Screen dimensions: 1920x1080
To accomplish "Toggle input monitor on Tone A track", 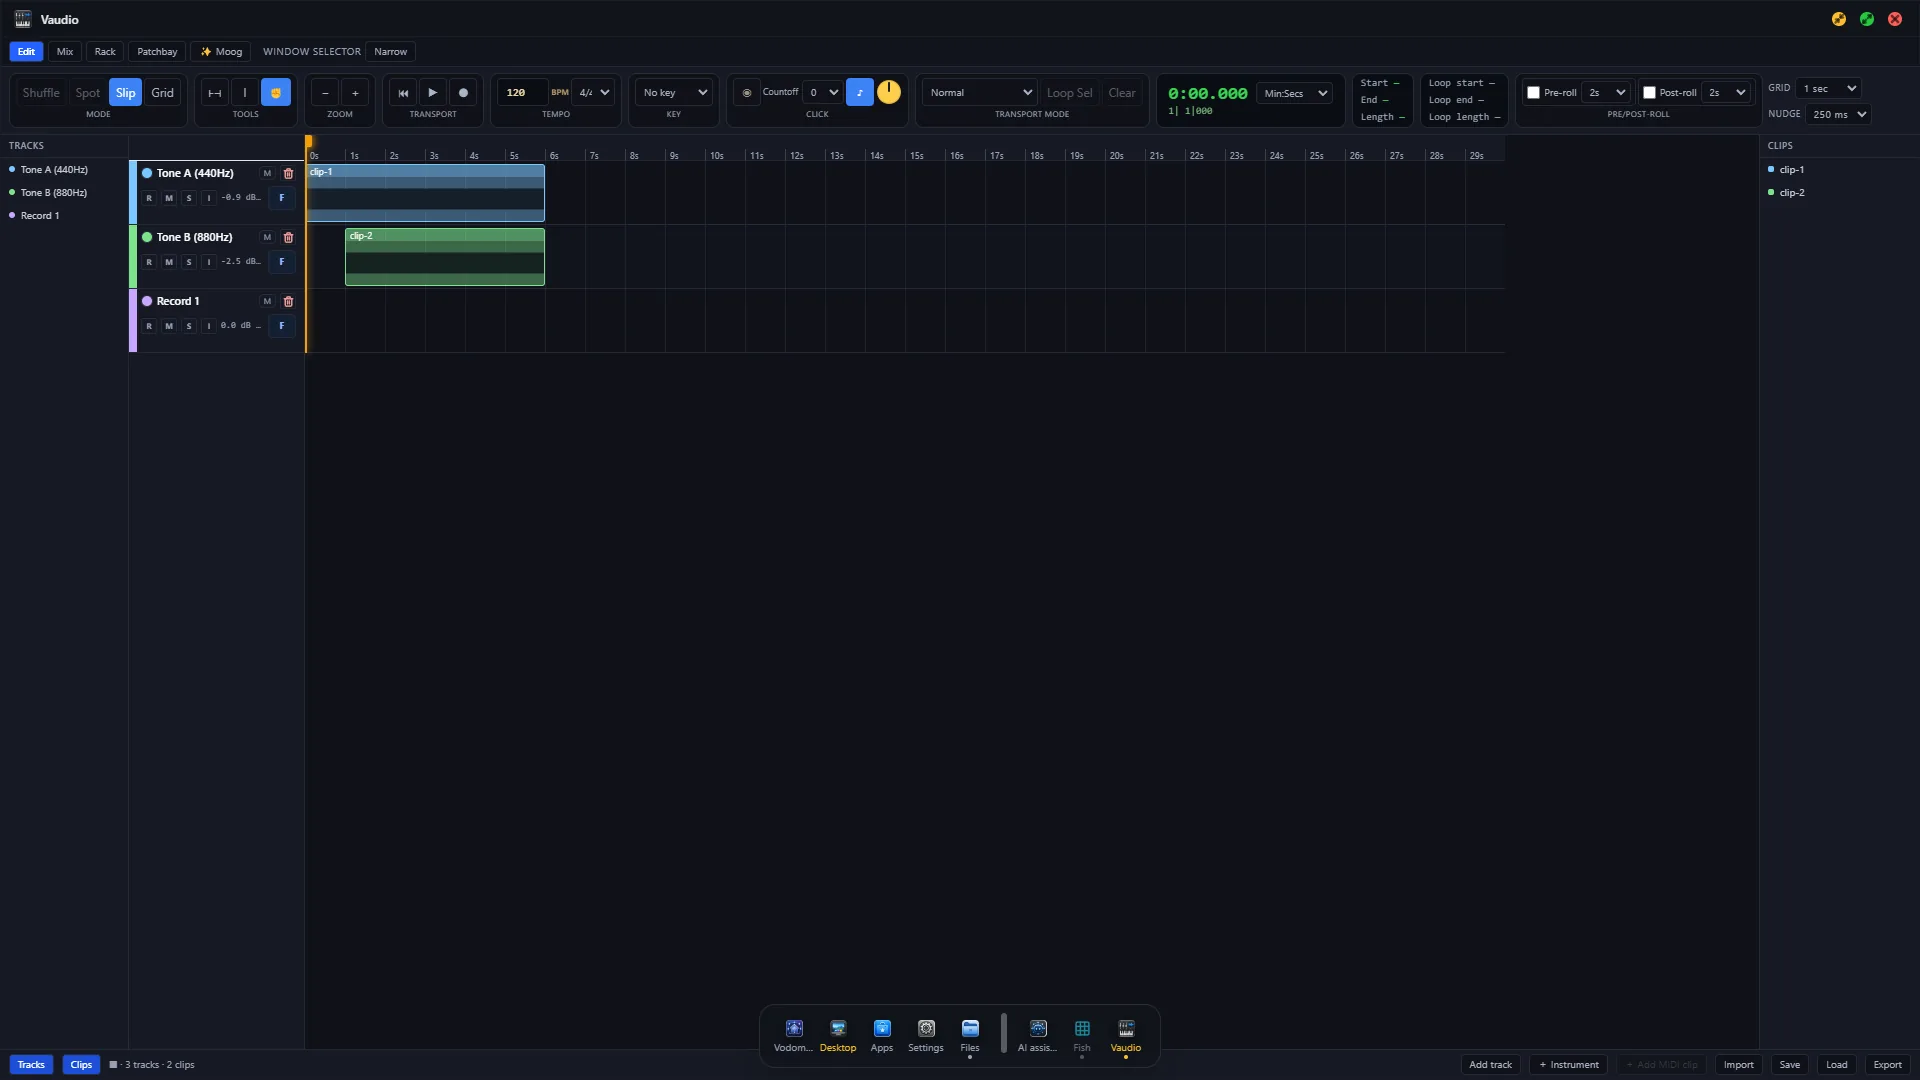I will pos(209,198).
